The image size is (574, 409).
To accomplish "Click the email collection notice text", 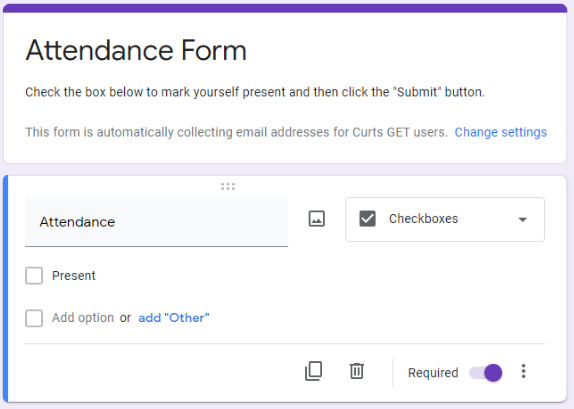I will tap(236, 132).
